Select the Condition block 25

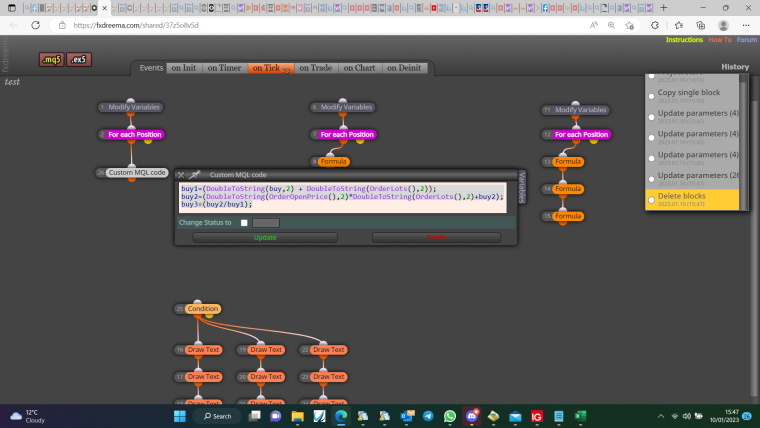tap(198, 309)
